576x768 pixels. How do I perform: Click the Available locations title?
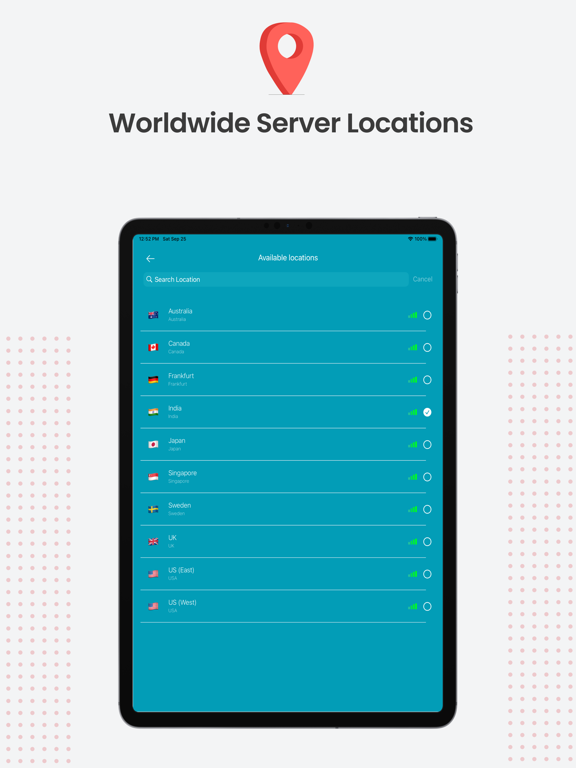point(288,258)
